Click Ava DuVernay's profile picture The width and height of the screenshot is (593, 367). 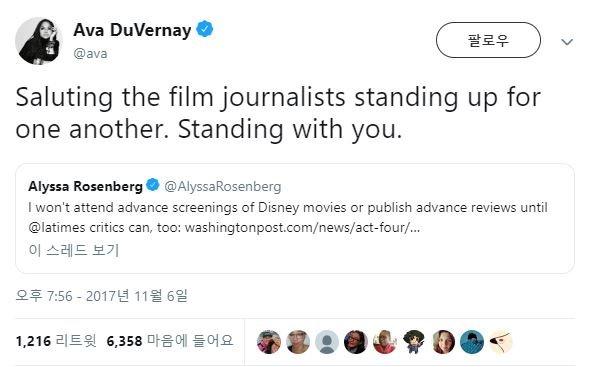39,41
